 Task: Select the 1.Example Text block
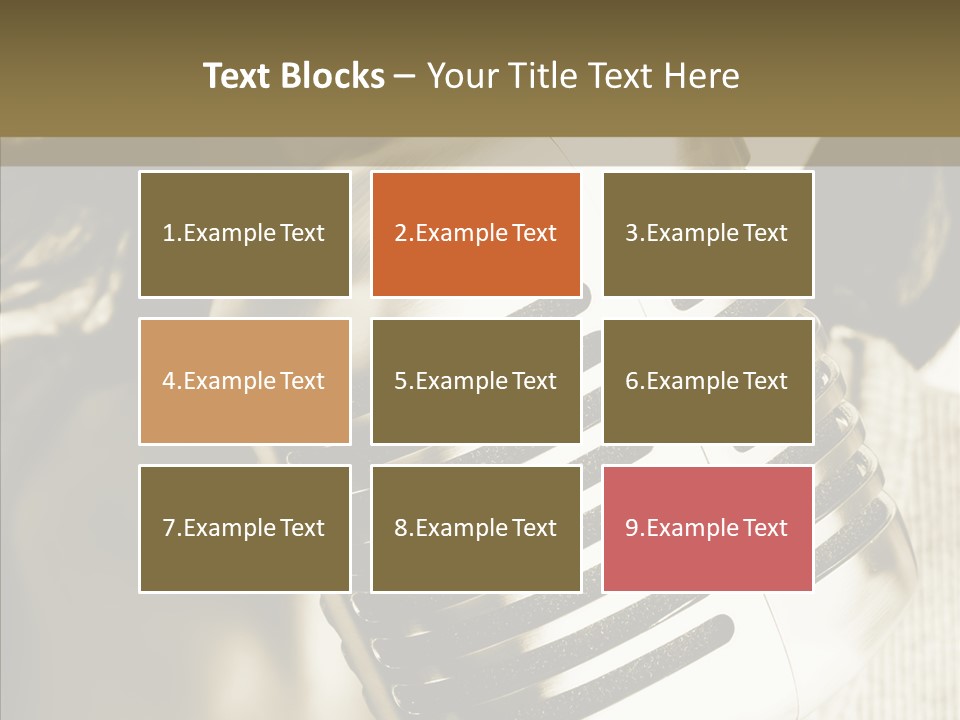pyautogui.click(x=244, y=234)
